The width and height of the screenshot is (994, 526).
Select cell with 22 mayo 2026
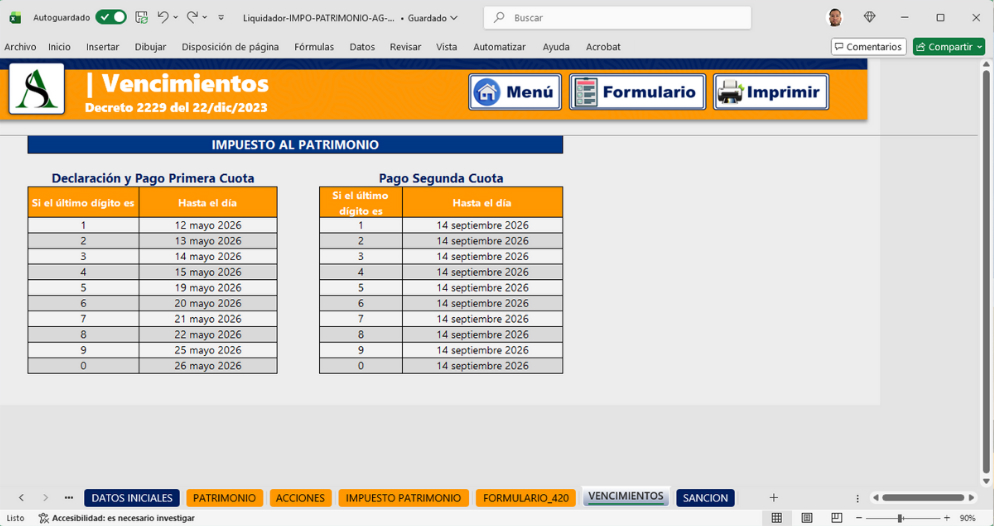tap(208, 335)
